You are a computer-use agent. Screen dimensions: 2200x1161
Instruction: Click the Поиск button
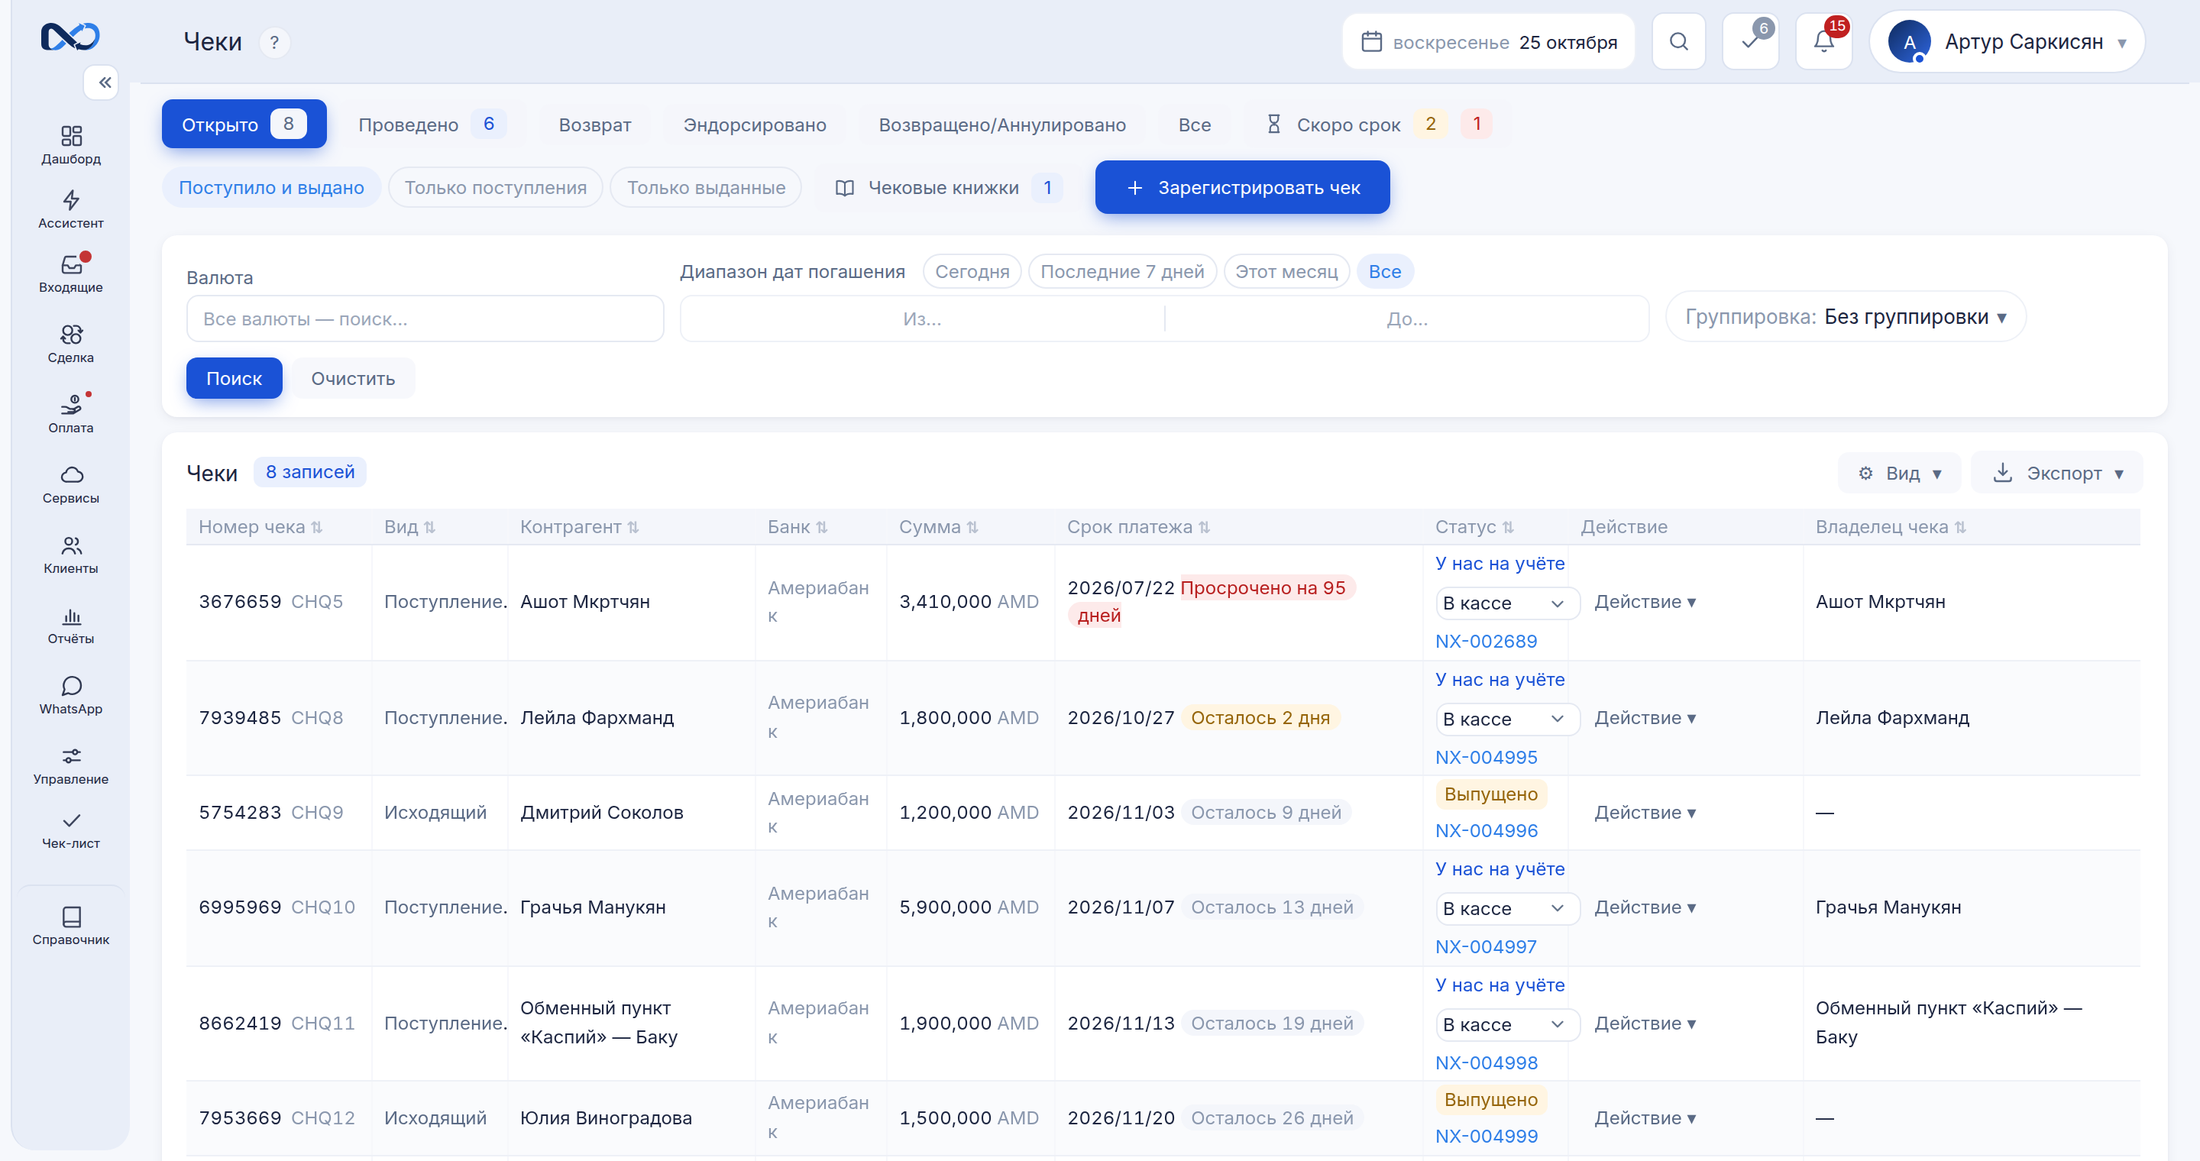[234, 378]
